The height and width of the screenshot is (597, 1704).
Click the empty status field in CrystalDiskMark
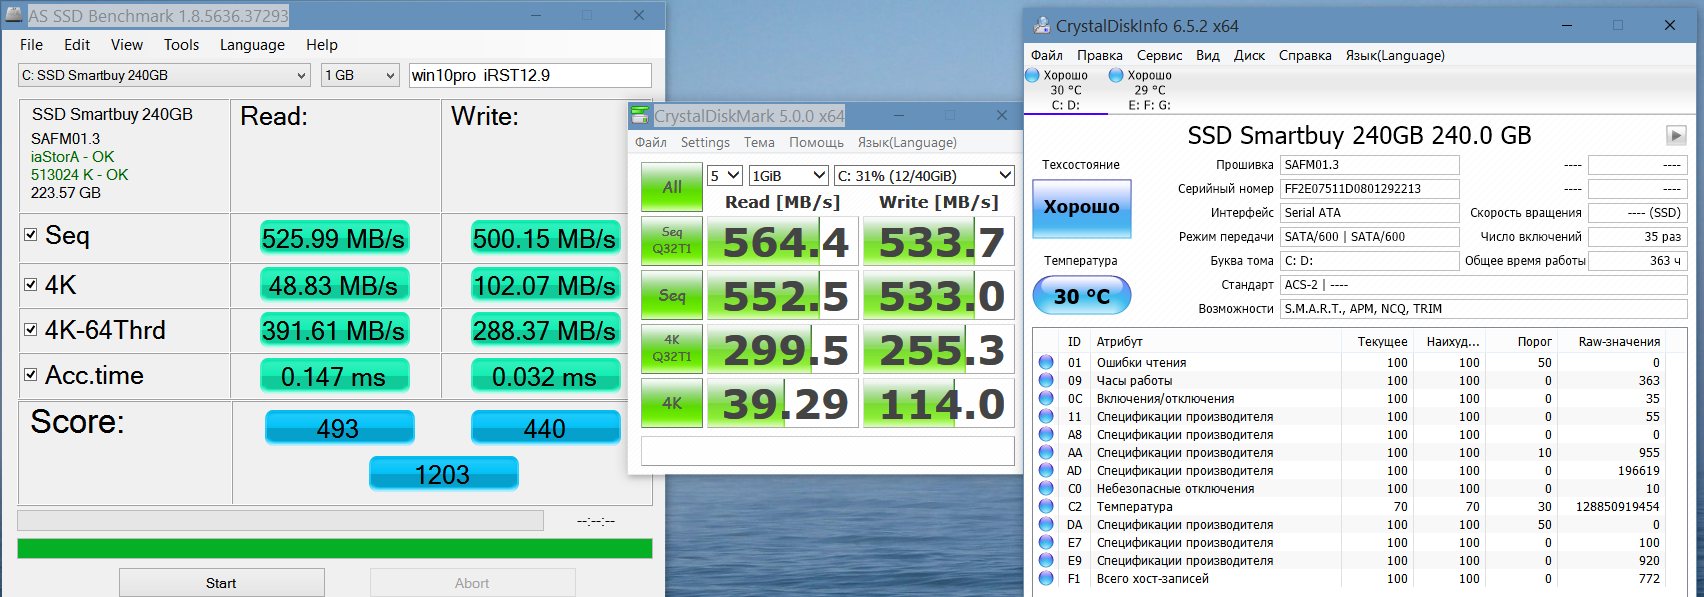828,451
